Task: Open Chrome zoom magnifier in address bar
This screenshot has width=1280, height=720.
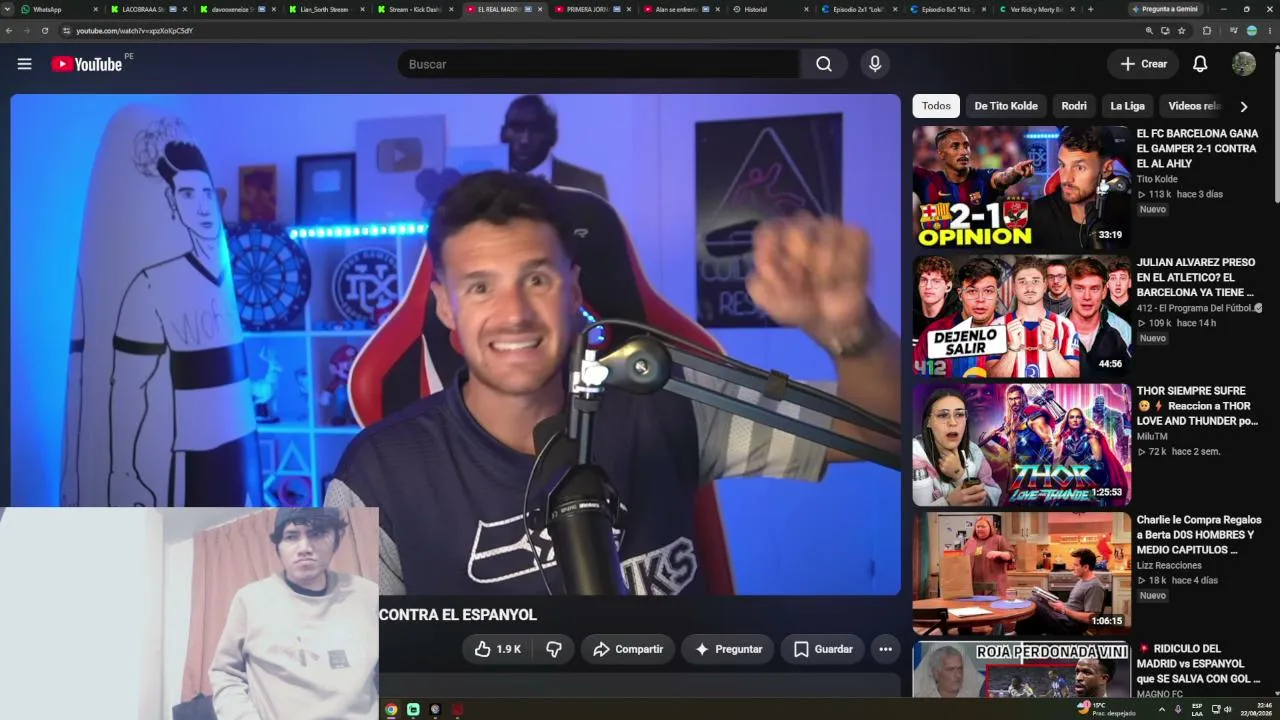Action: [1149, 31]
